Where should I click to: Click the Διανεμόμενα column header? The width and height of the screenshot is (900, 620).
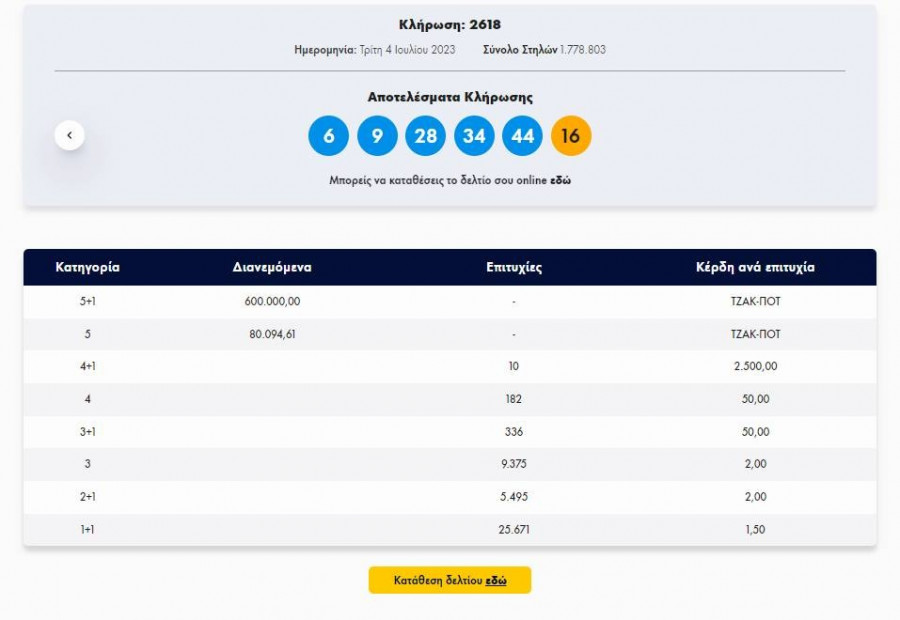pyautogui.click(x=272, y=267)
